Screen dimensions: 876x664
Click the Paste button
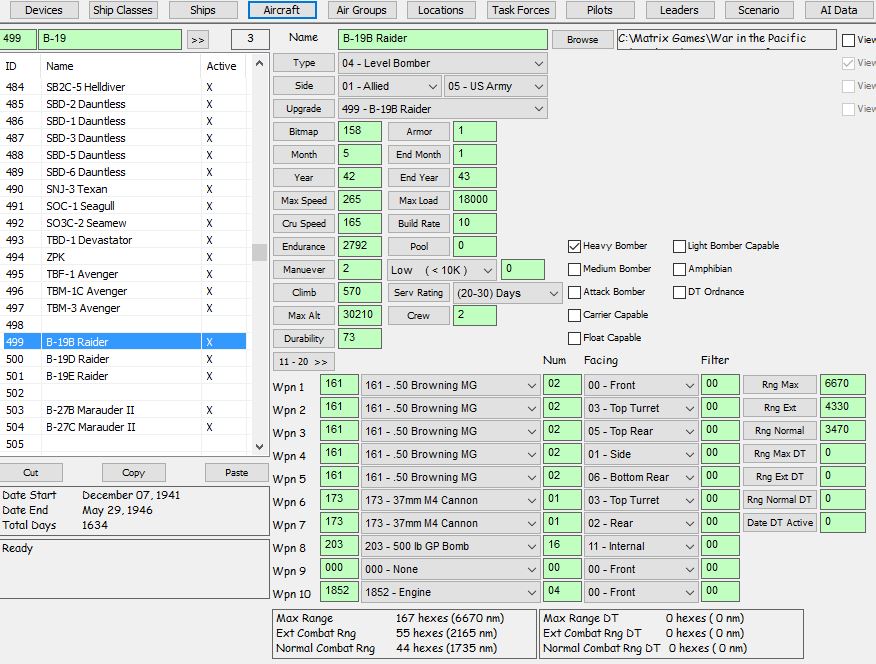click(x=237, y=472)
